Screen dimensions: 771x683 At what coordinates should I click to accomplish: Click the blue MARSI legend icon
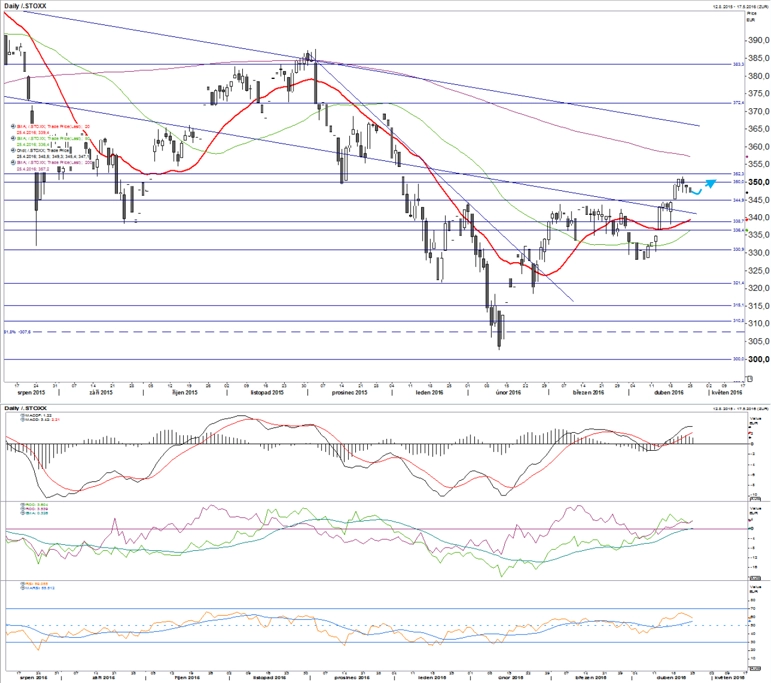pos(22,588)
